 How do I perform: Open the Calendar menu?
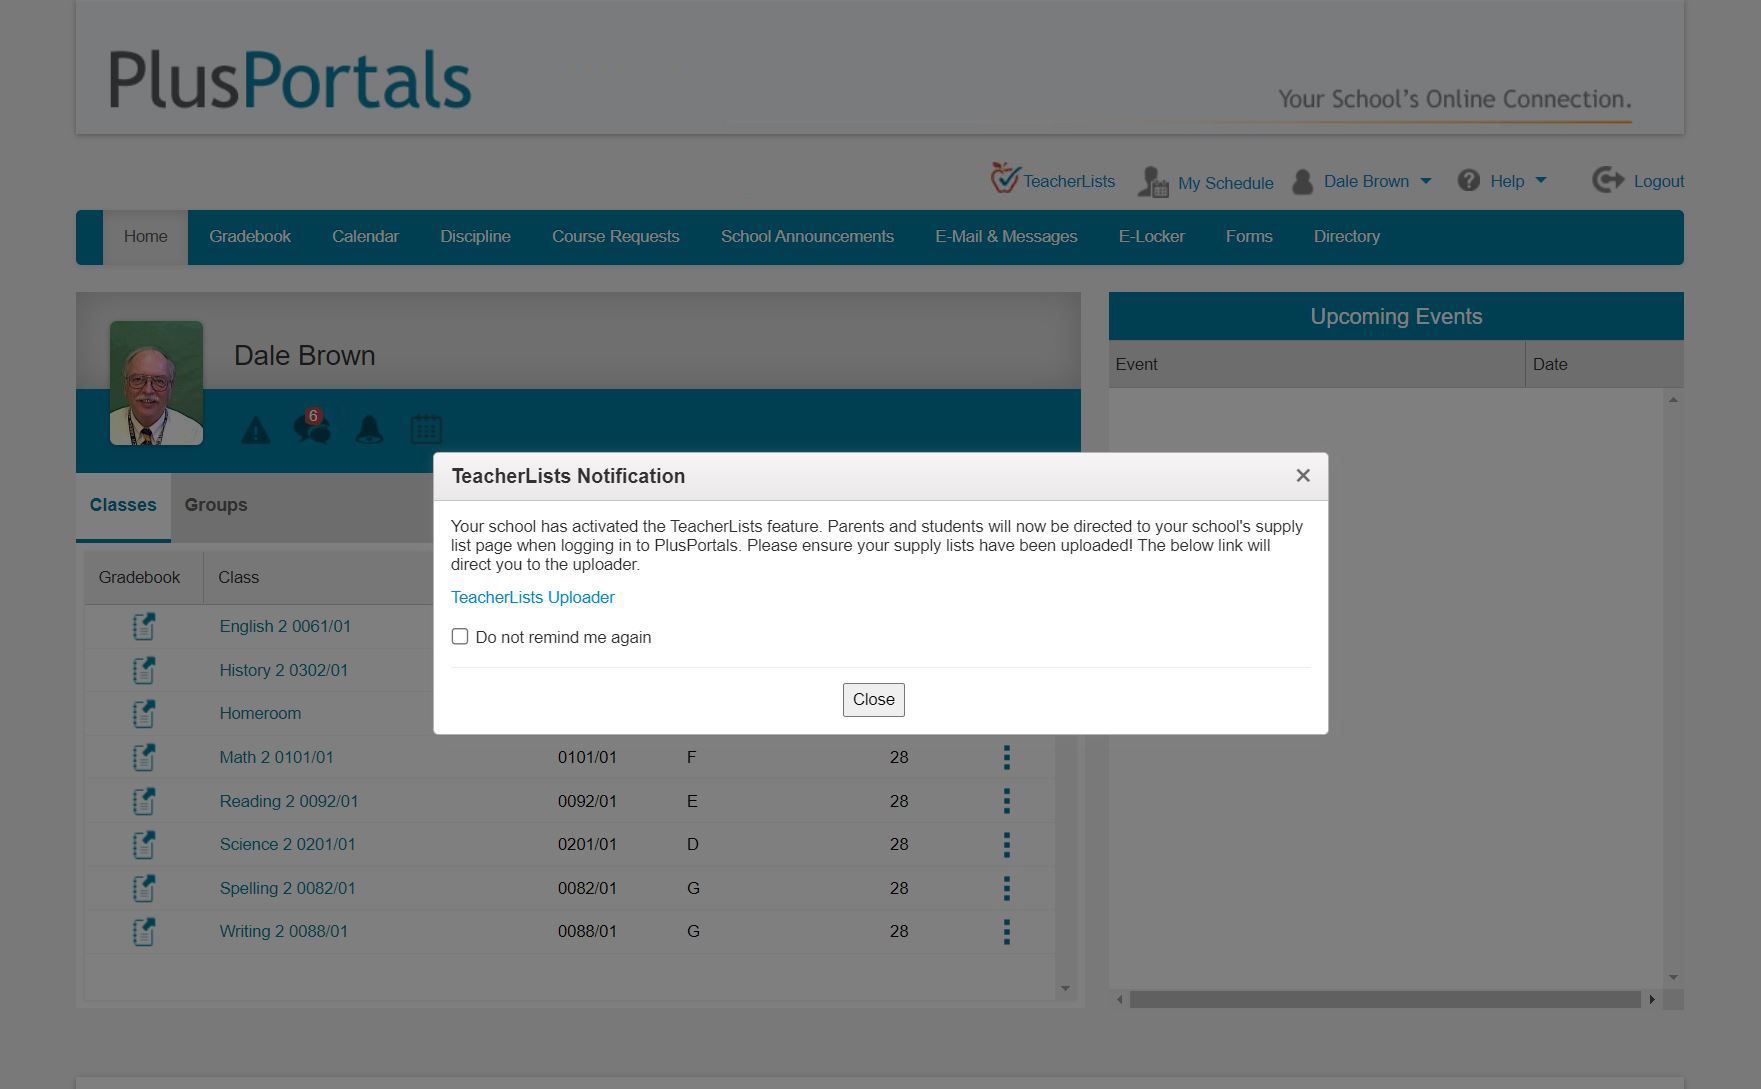click(365, 237)
